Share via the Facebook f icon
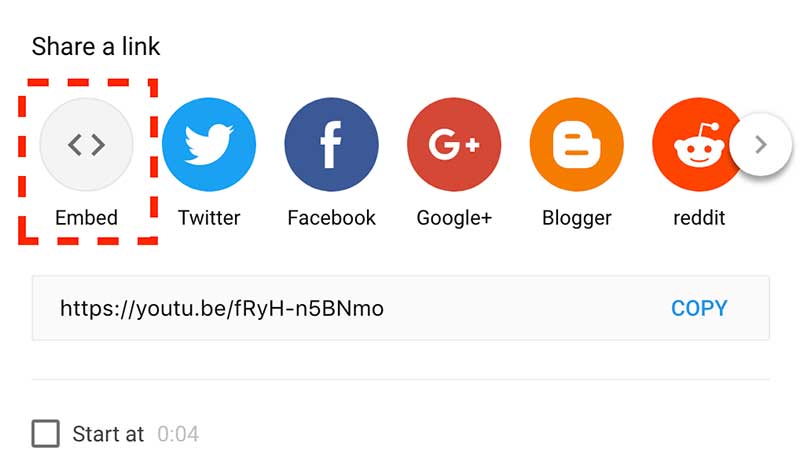The height and width of the screenshot is (476, 800). click(332, 145)
